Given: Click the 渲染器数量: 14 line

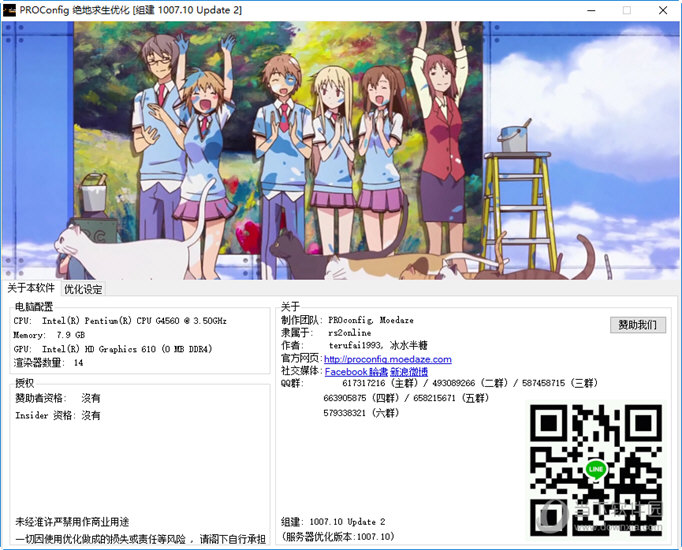Looking at the screenshot, I should 48,363.
